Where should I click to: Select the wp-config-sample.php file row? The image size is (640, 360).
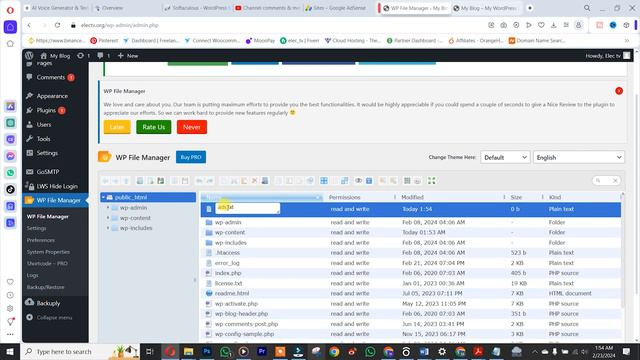(411, 334)
